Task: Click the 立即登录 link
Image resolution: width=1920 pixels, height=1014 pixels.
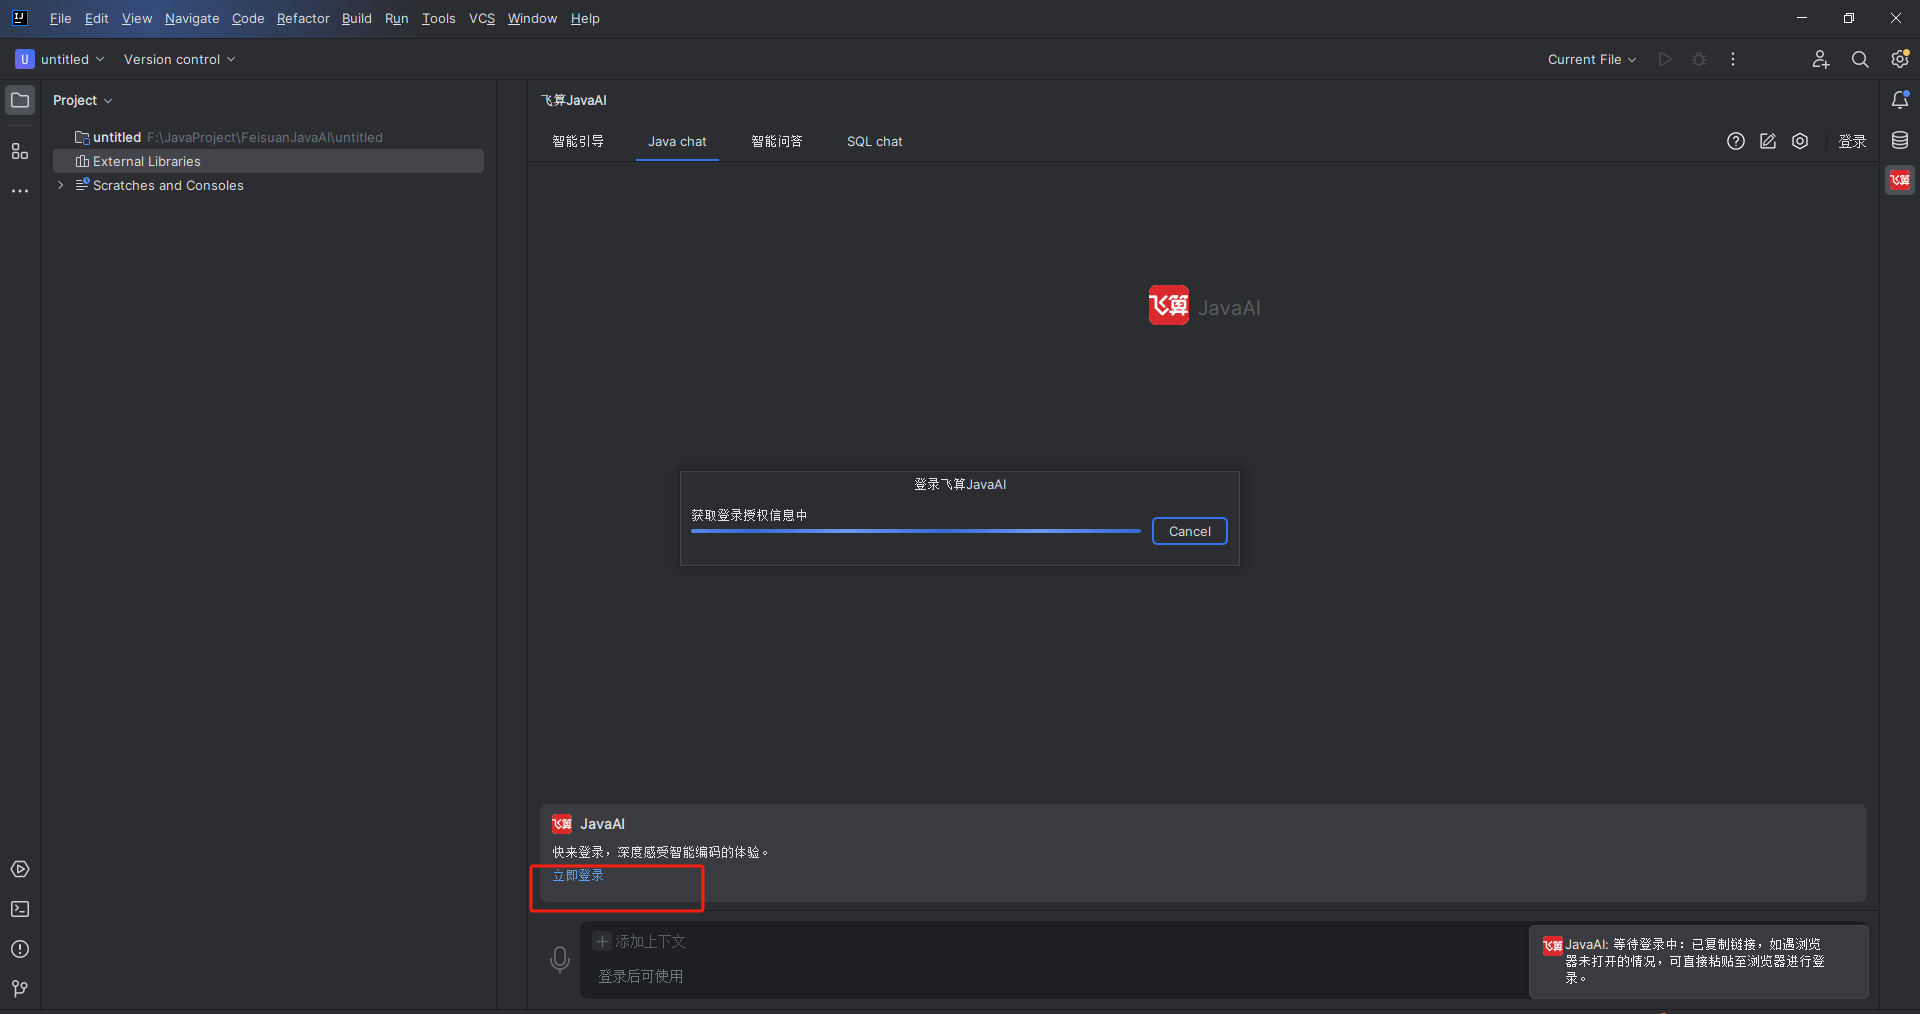Action: click(x=578, y=875)
